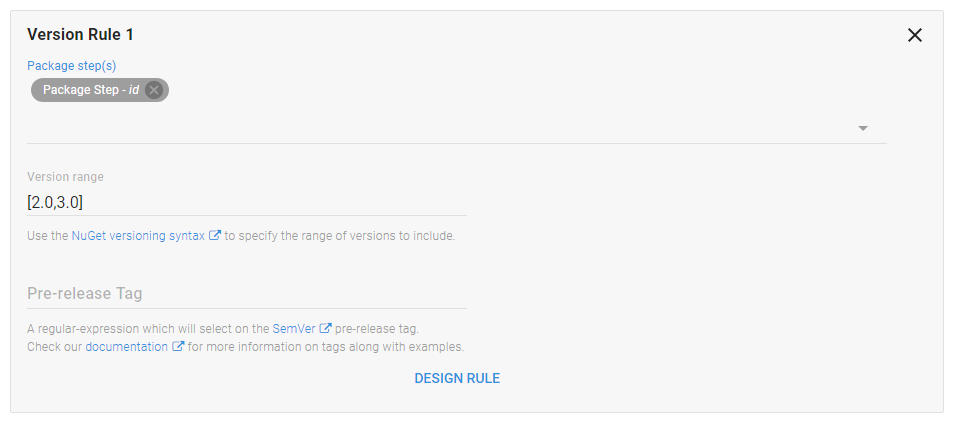Viewport: 954px width, 423px height.
Task: Open the documentation link
Action: (x=127, y=347)
